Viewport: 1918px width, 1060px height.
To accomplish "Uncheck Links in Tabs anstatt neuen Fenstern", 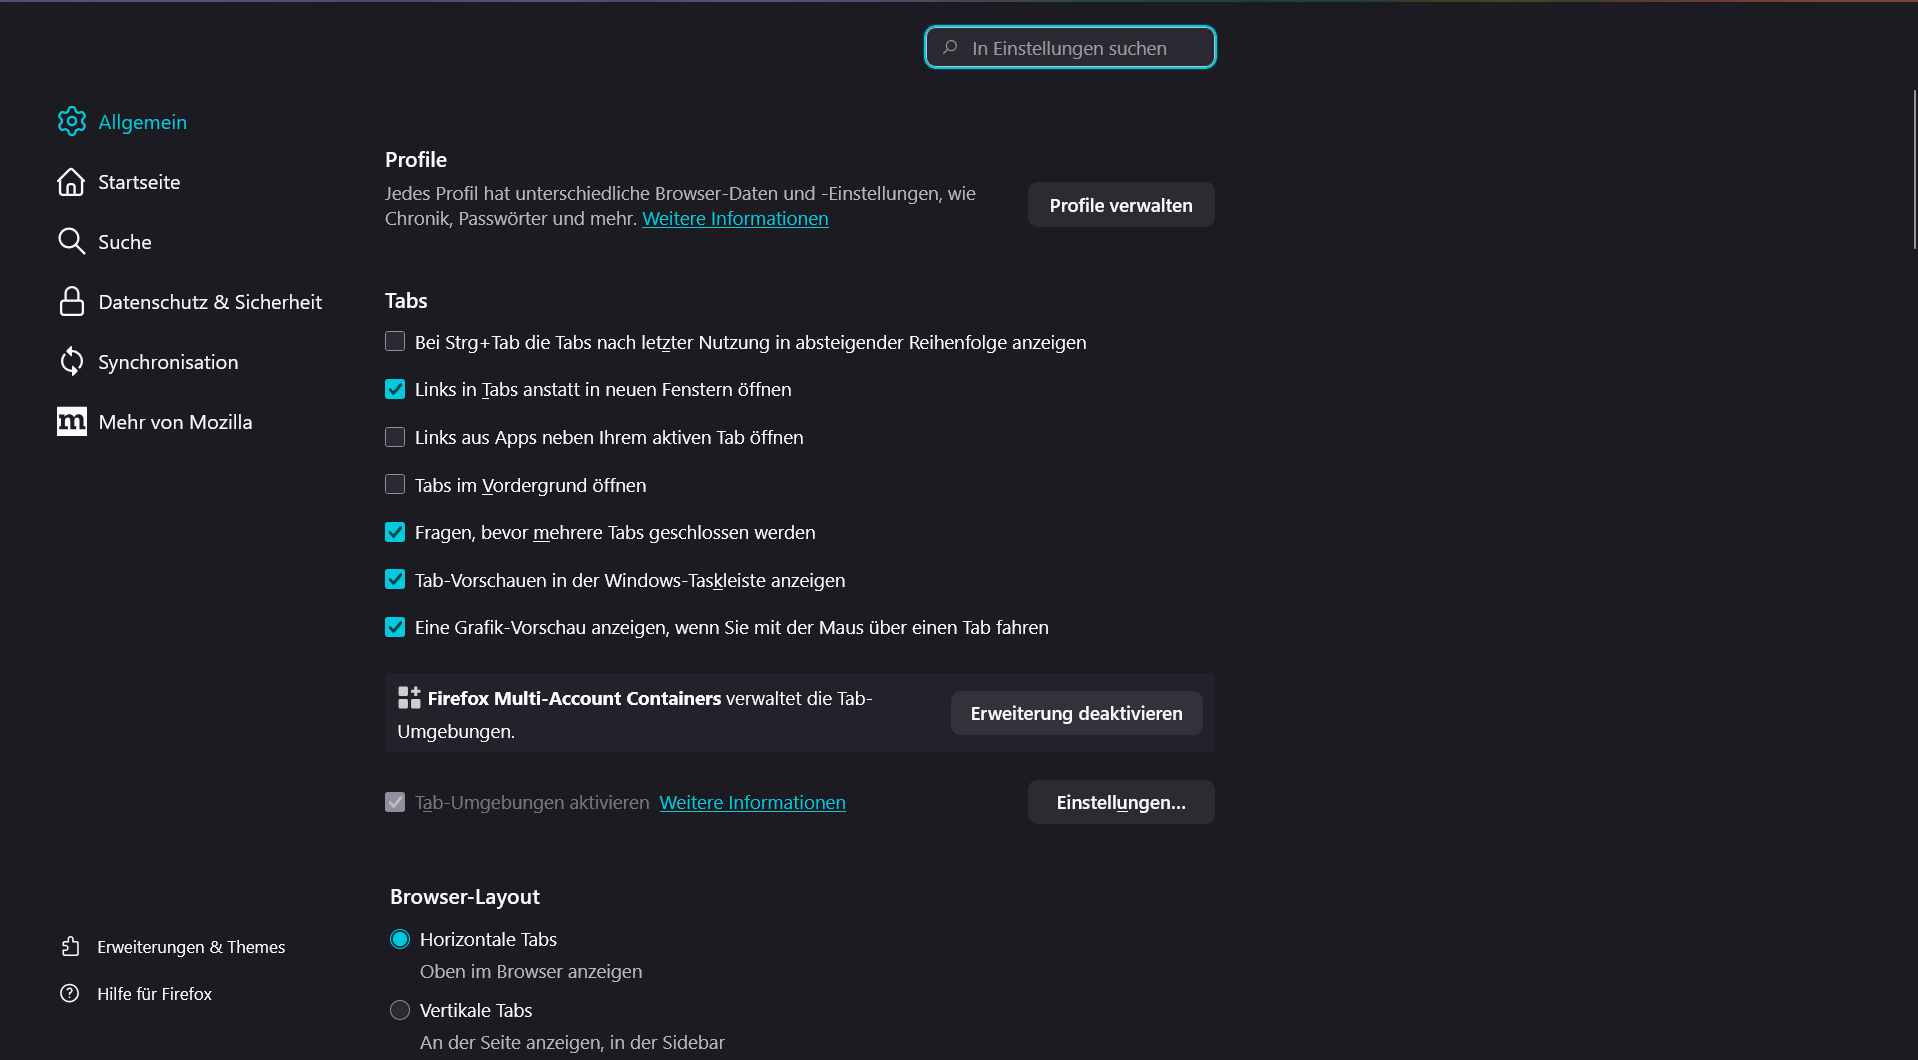I will tap(395, 389).
